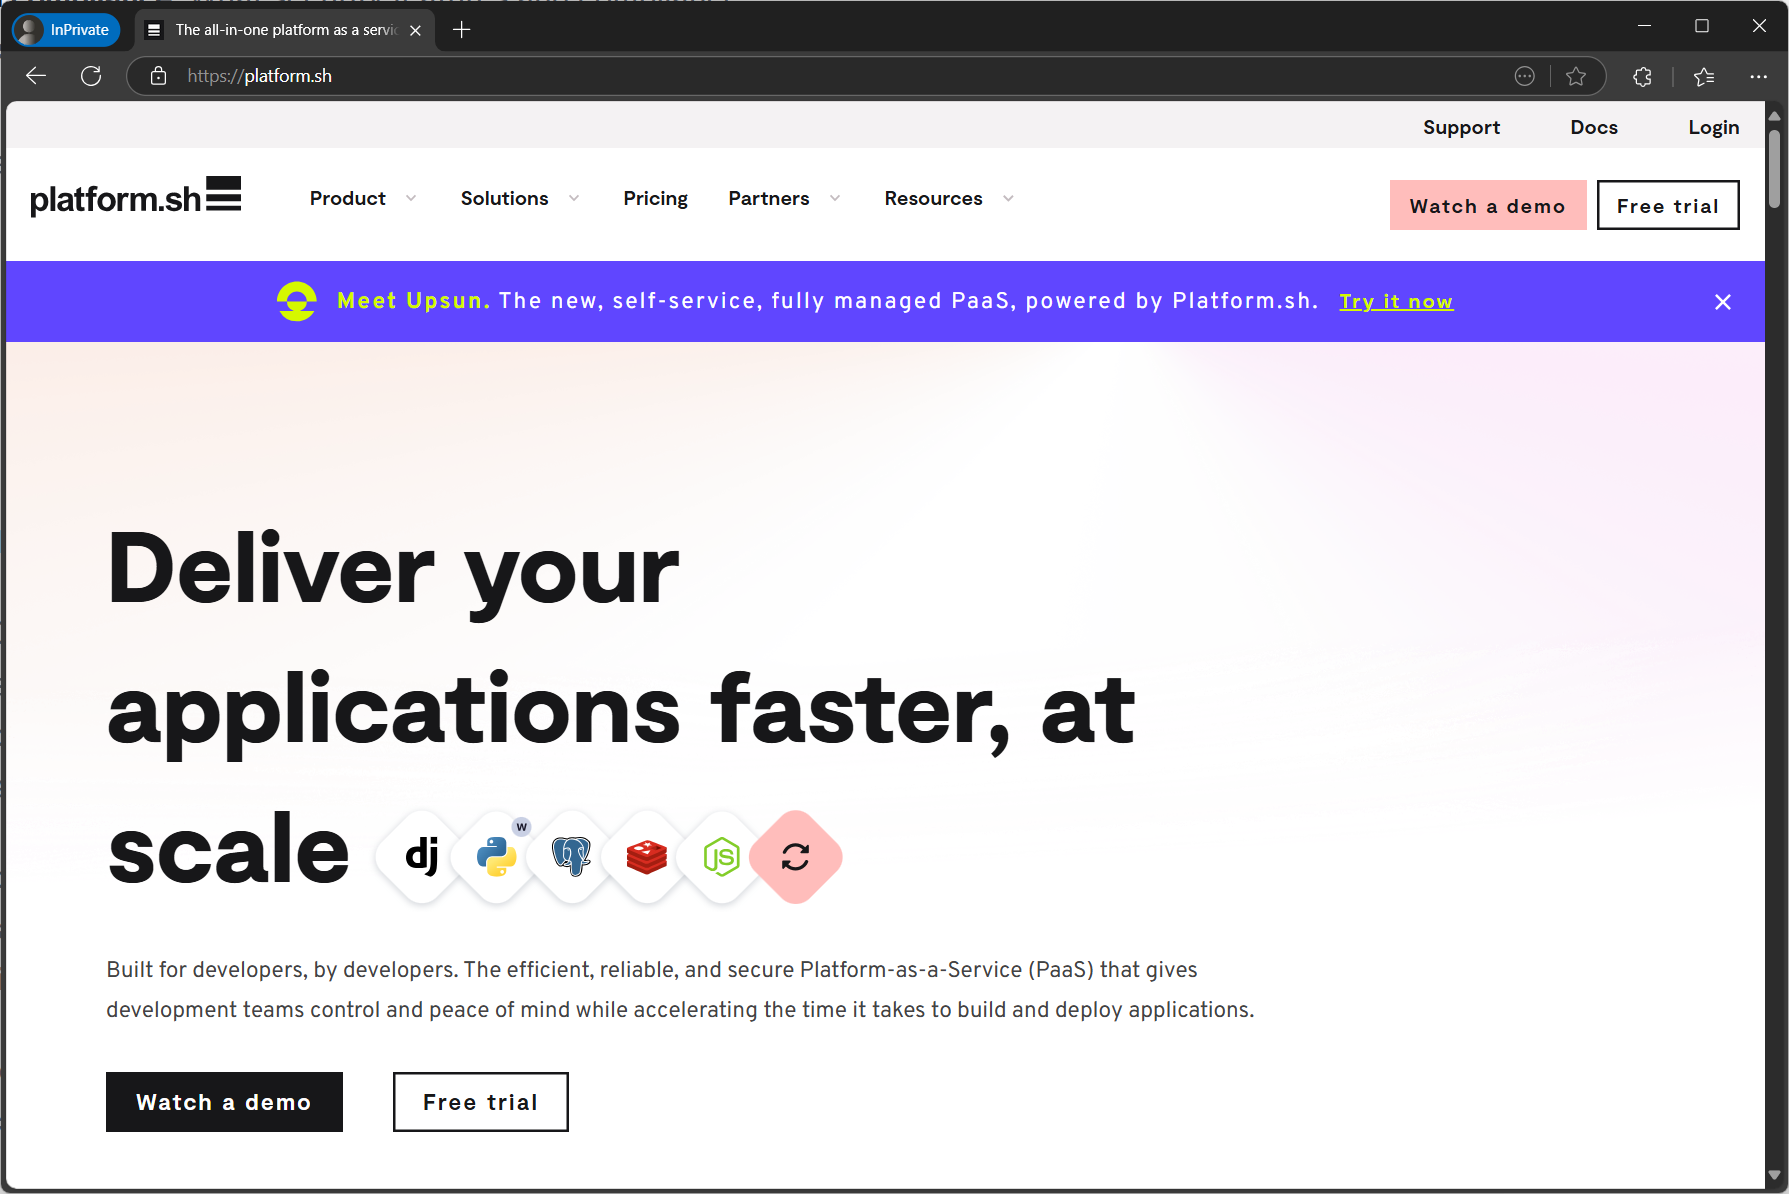The height and width of the screenshot is (1194, 1789).
Task: Click the Login link
Action: pos(1714,127)
